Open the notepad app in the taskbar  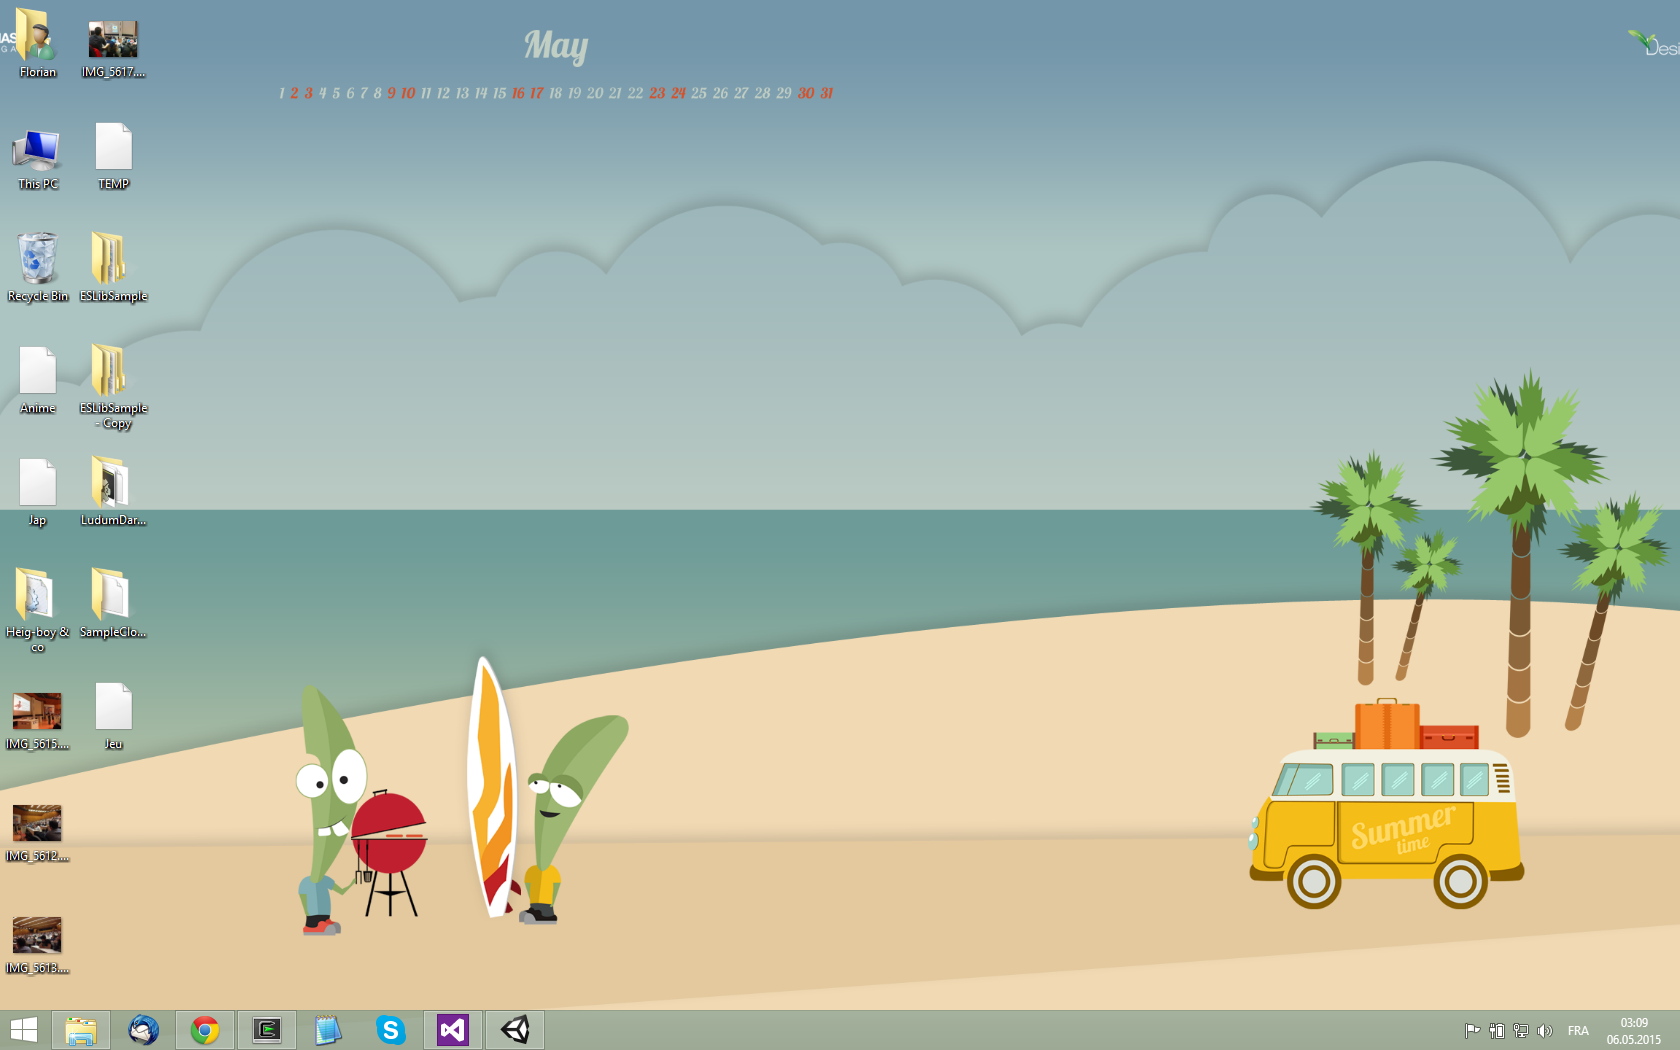[328, 1030]
